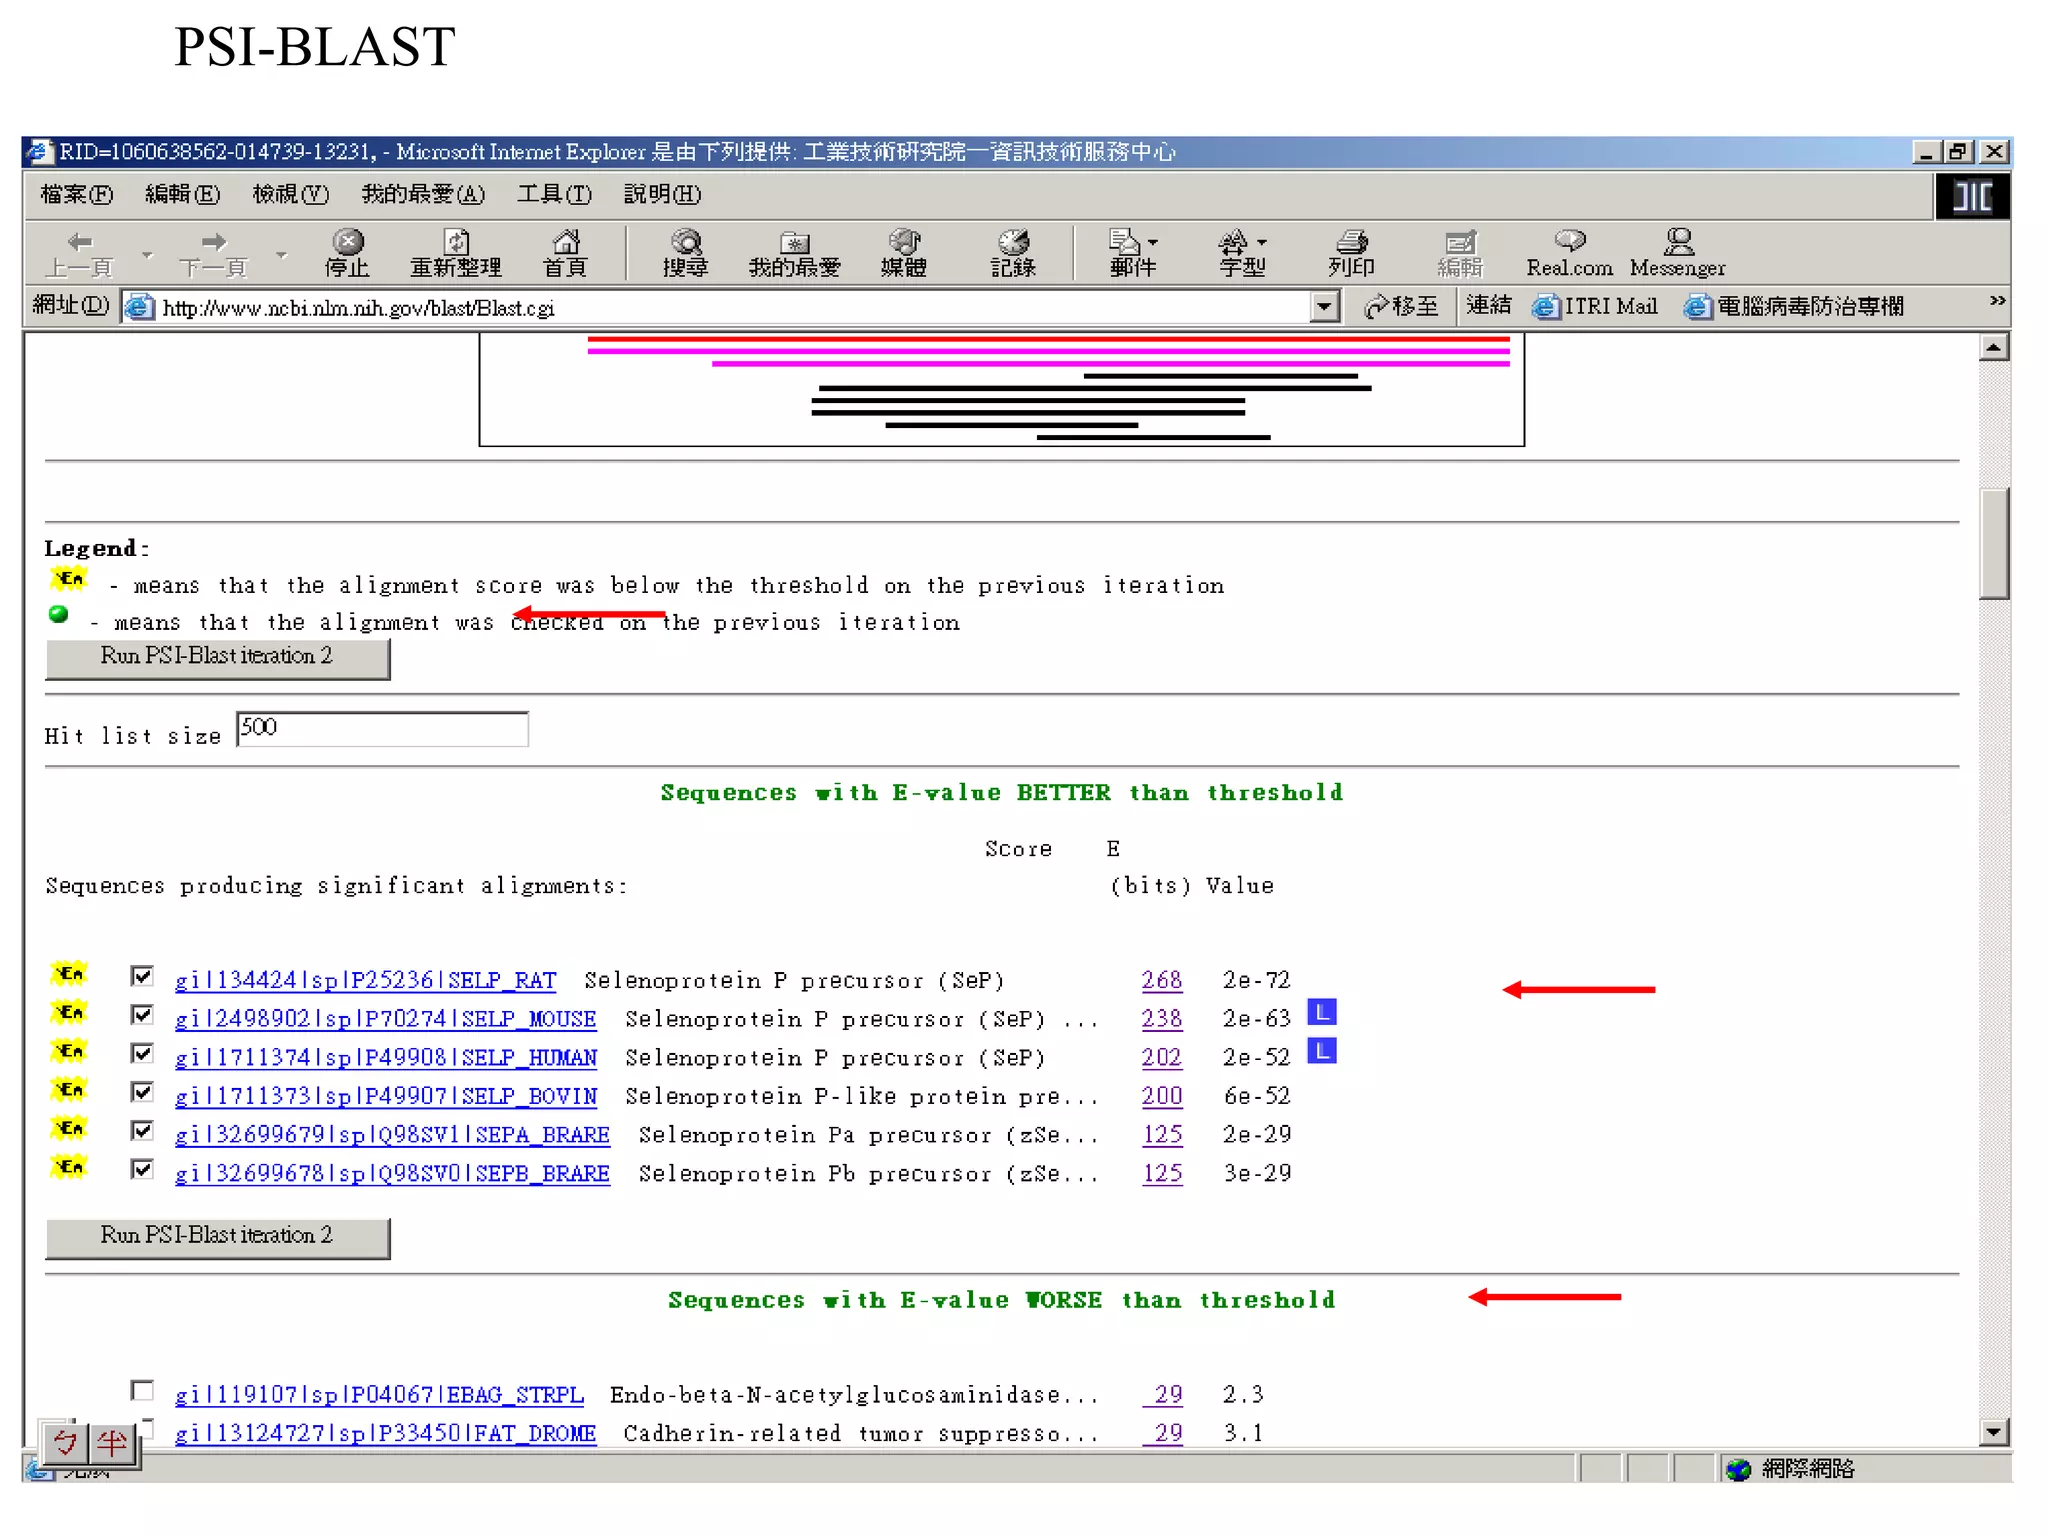This screenshot has height=1536, width=2048.
Task: Uncheck the SELP_RAT sequence checkbox
Action: point(142,976)
